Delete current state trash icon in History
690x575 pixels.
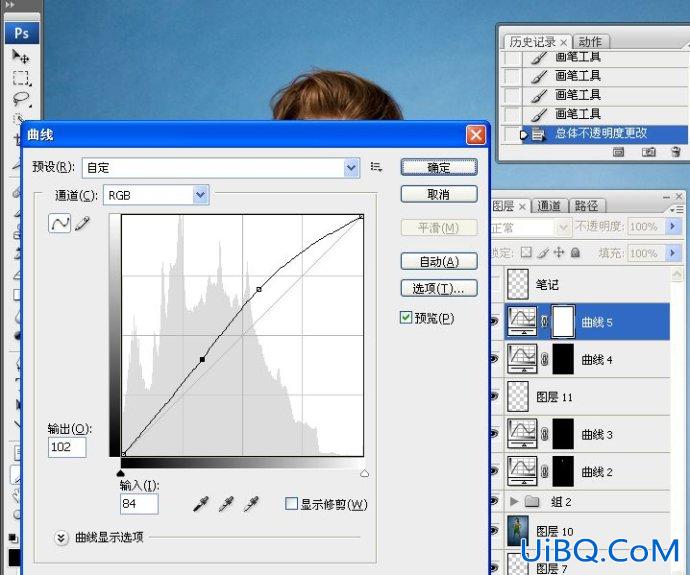pyautogui.click(x=676, y=152)
